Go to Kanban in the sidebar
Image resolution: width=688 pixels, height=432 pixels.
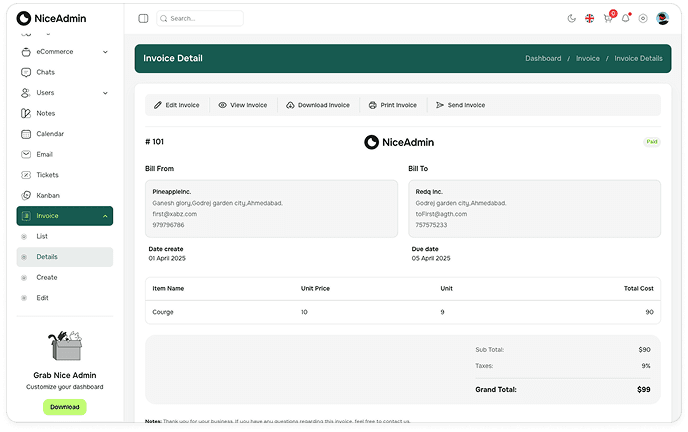click(48, 195)
